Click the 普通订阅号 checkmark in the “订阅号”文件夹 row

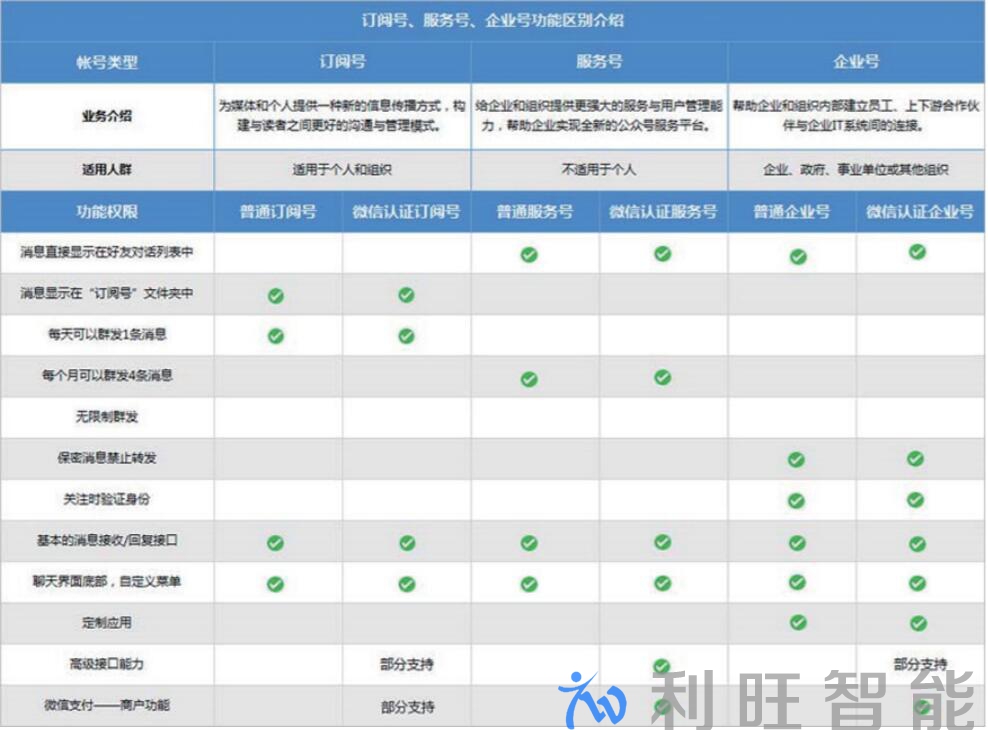pos(276,295)
